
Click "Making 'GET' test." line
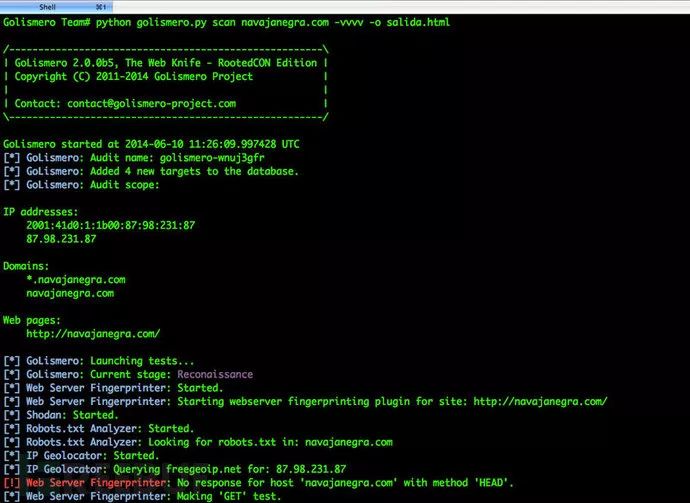click(142, 497)
